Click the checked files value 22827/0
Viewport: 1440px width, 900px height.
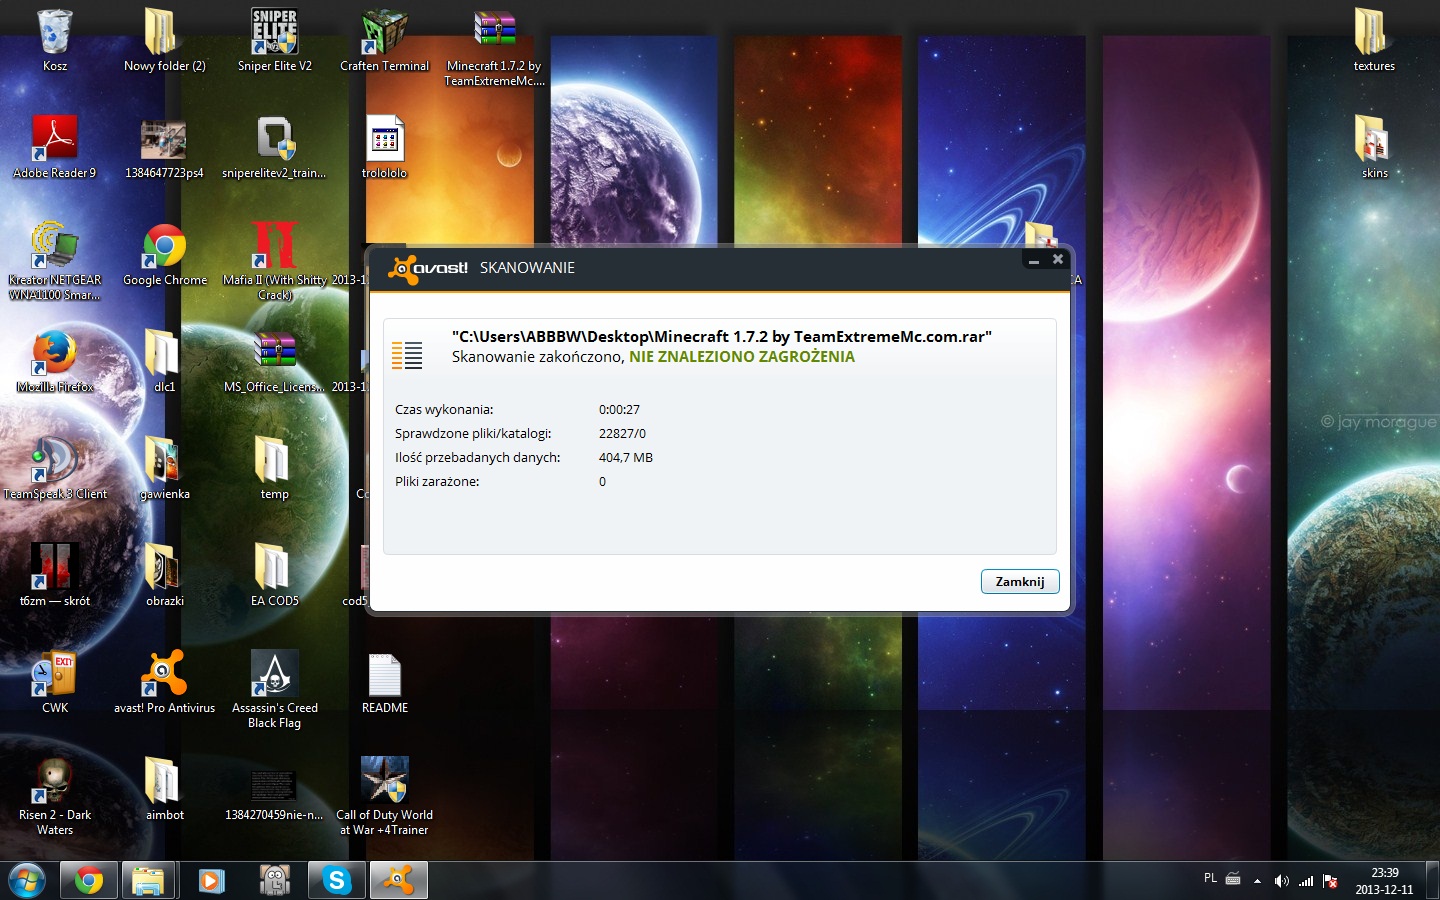coord(622,434)
